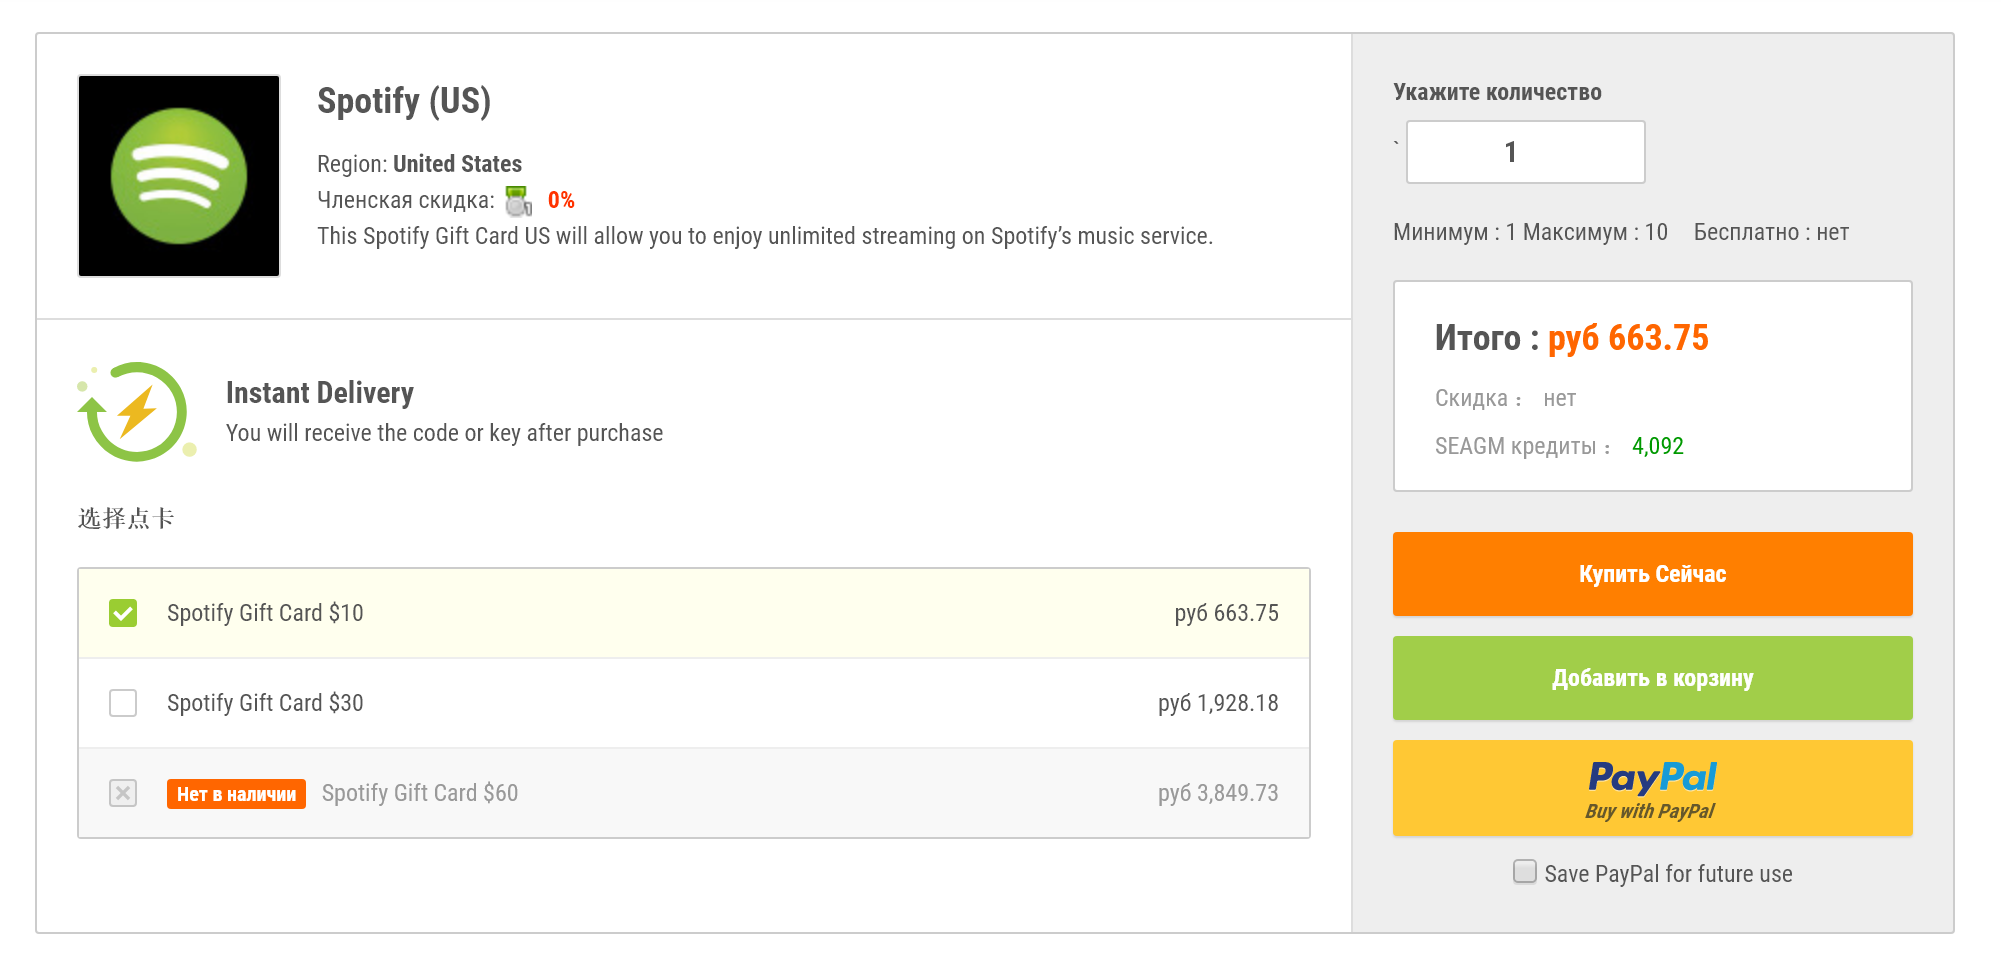Click the Скидка : нет line
The image size is (2001, 958).
click(1505, 398)
